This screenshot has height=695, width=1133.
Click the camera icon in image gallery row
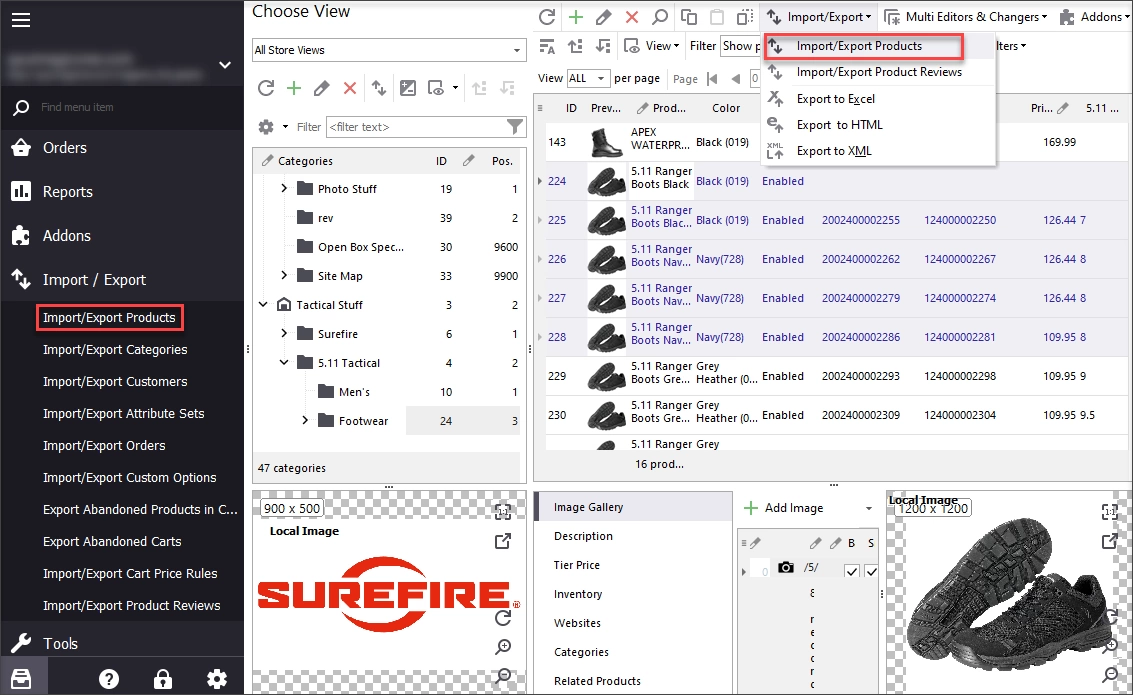(x=785, y=568)
